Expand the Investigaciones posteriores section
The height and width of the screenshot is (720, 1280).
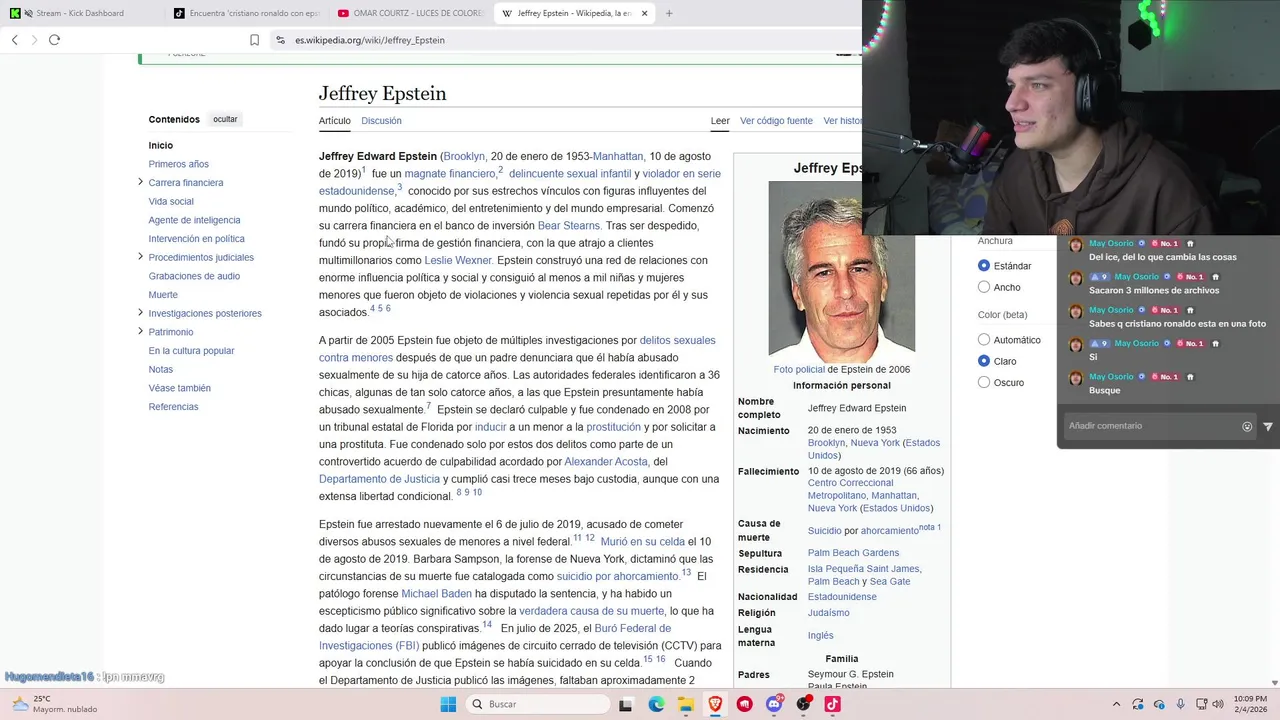click(140, 313)
